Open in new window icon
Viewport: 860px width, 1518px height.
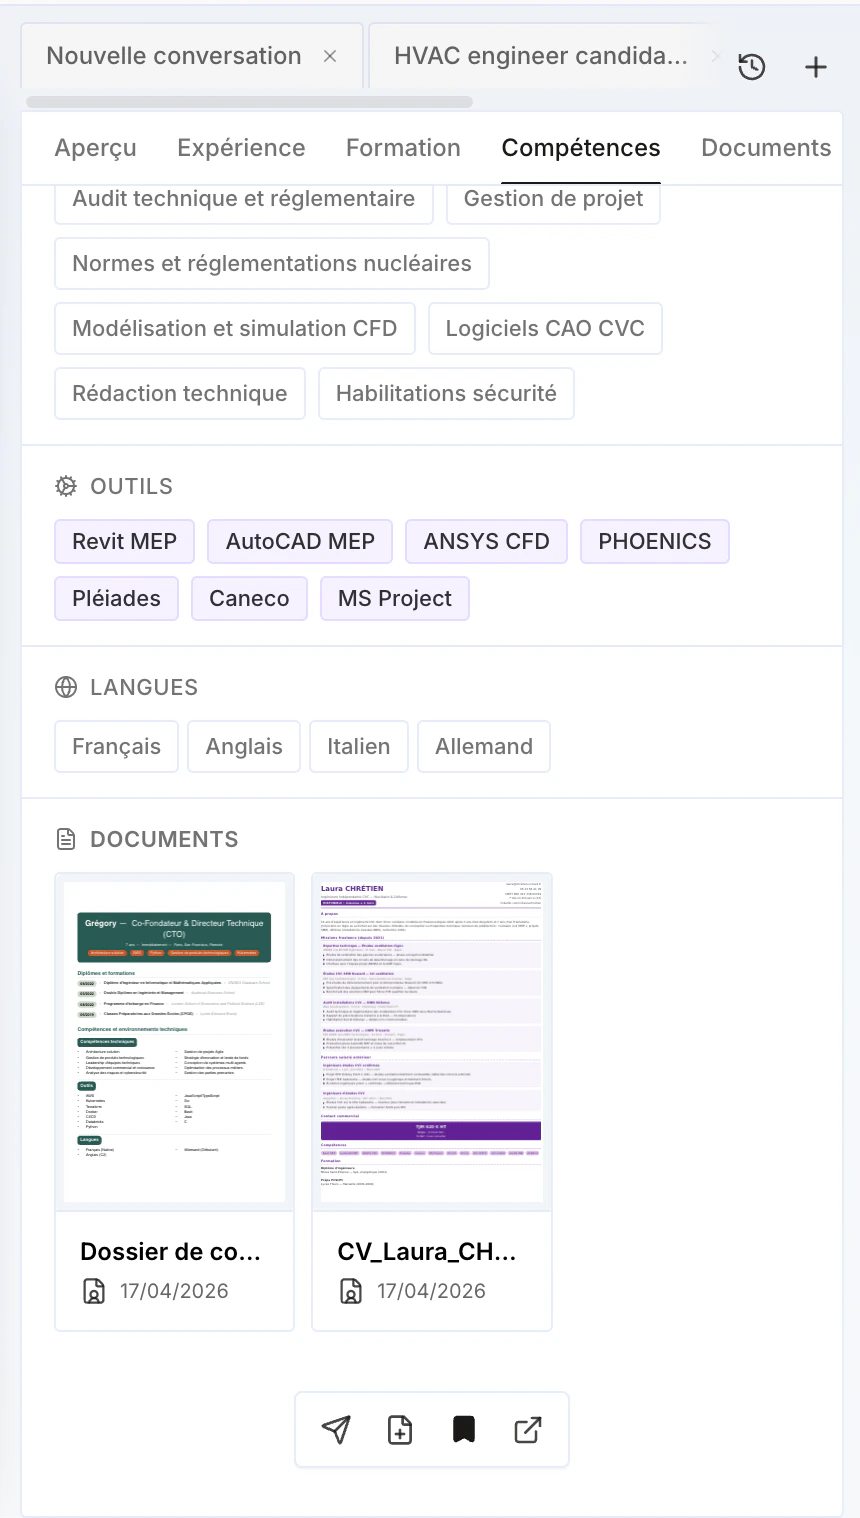[528, 1430]
